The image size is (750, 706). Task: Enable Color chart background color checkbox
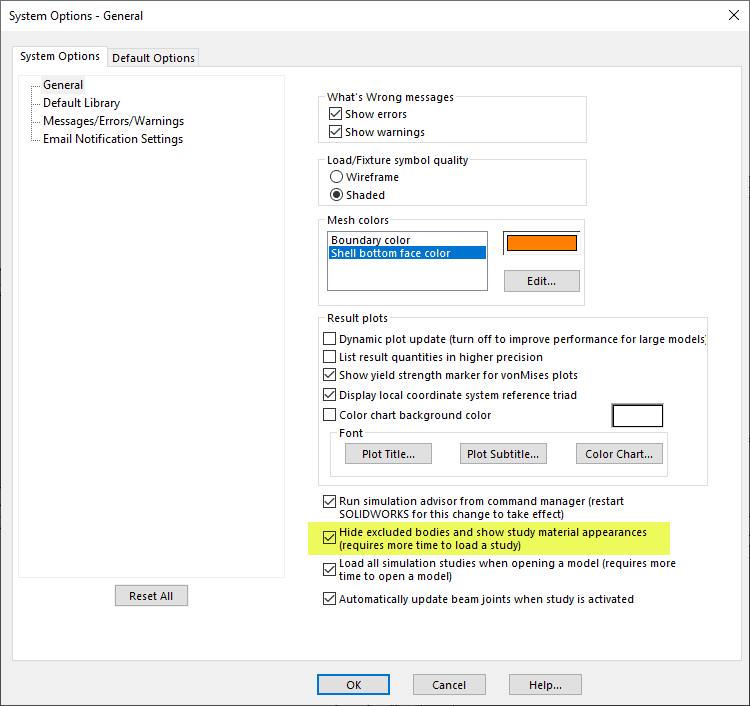(x=329, y=414)
